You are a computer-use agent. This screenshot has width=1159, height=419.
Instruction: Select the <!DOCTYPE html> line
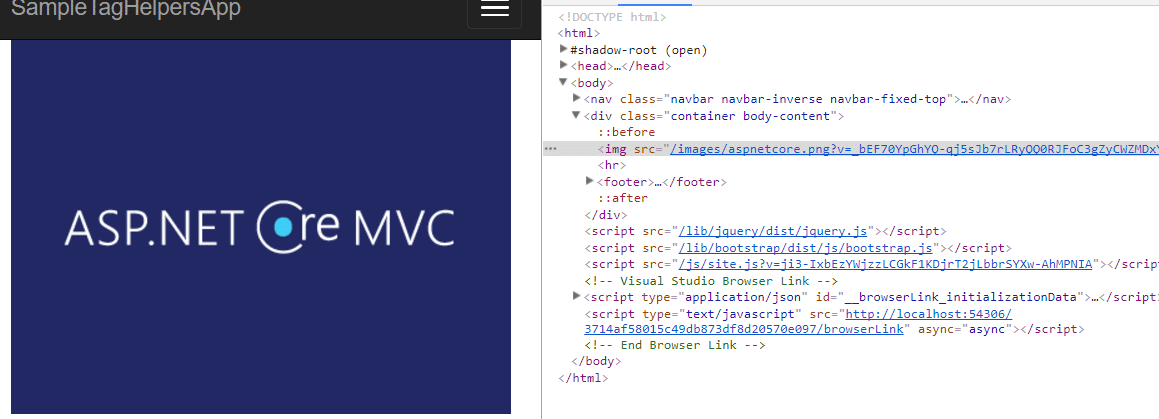(612, 16)
